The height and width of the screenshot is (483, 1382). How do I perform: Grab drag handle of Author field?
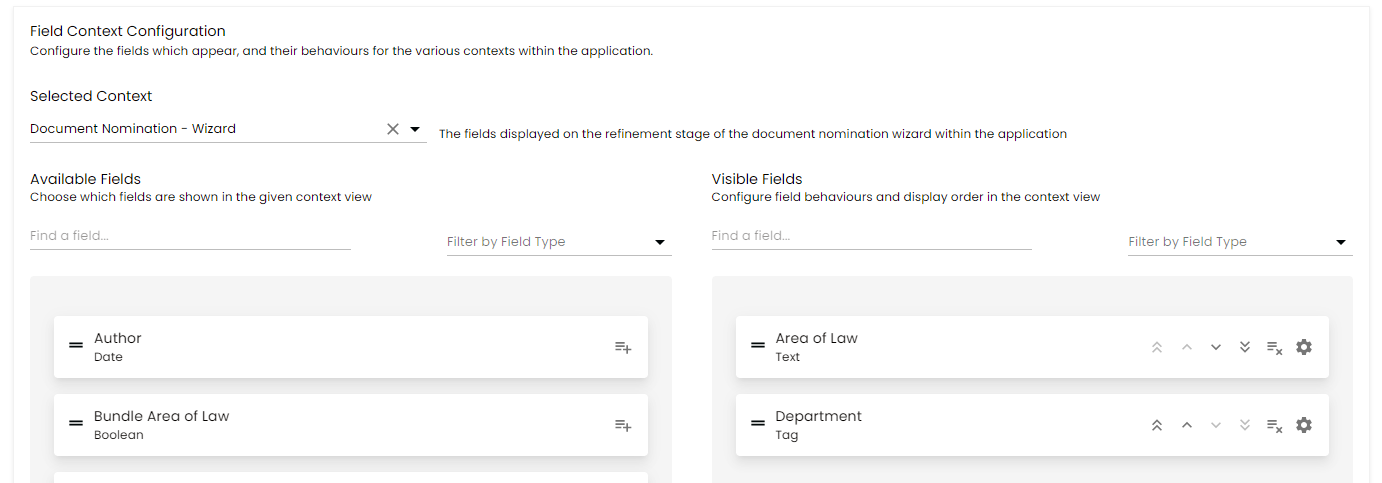click(76, 345)
